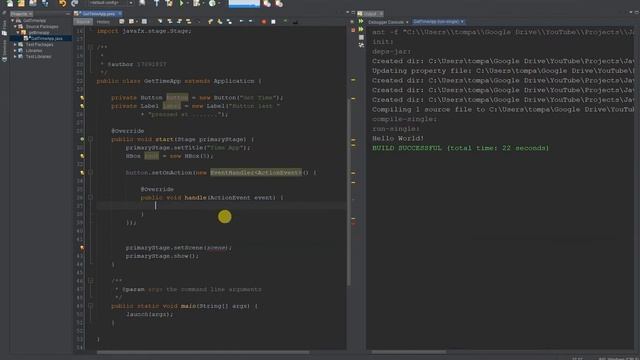Fold the main method code block
The image size is (640, 360).
pyautogui.click(x=91, y=306)
